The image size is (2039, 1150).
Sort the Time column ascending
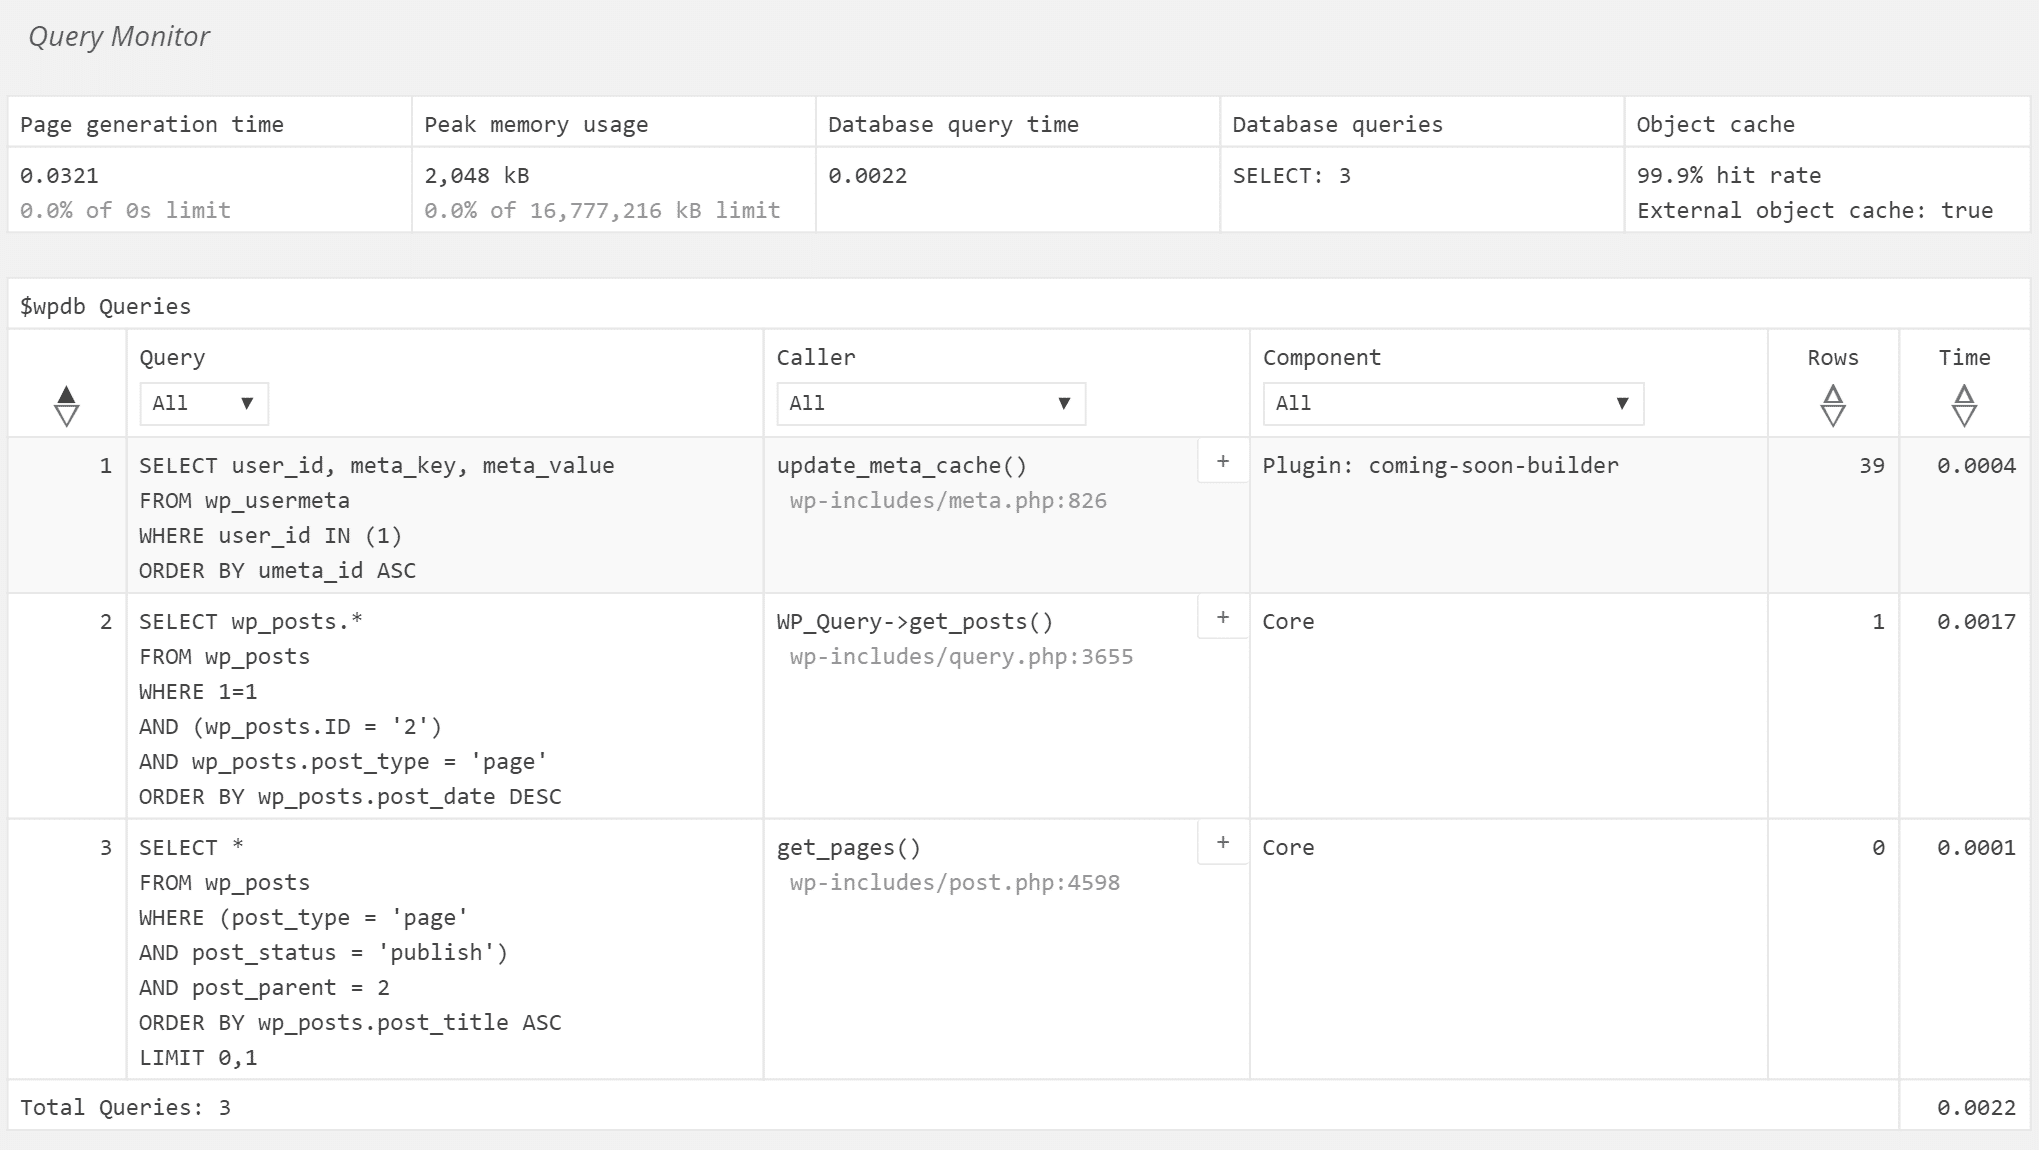tap(1964, 392)
